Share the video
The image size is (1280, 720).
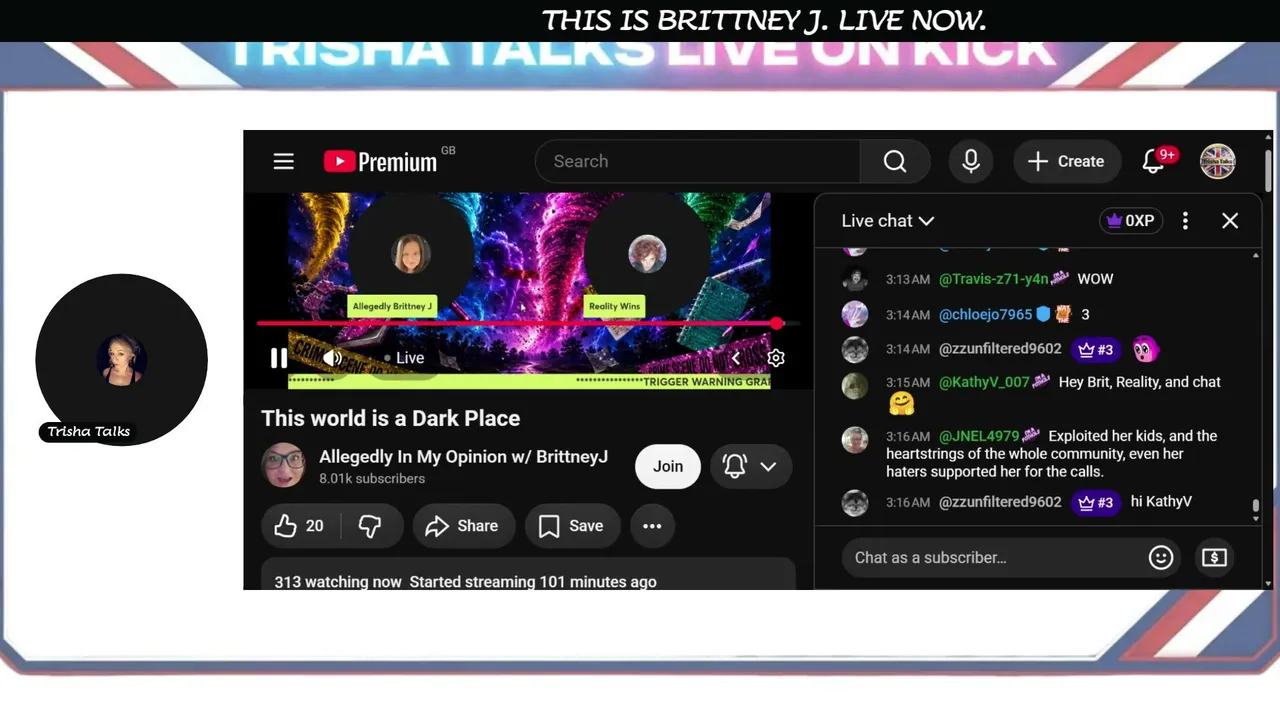coord(462,526)
